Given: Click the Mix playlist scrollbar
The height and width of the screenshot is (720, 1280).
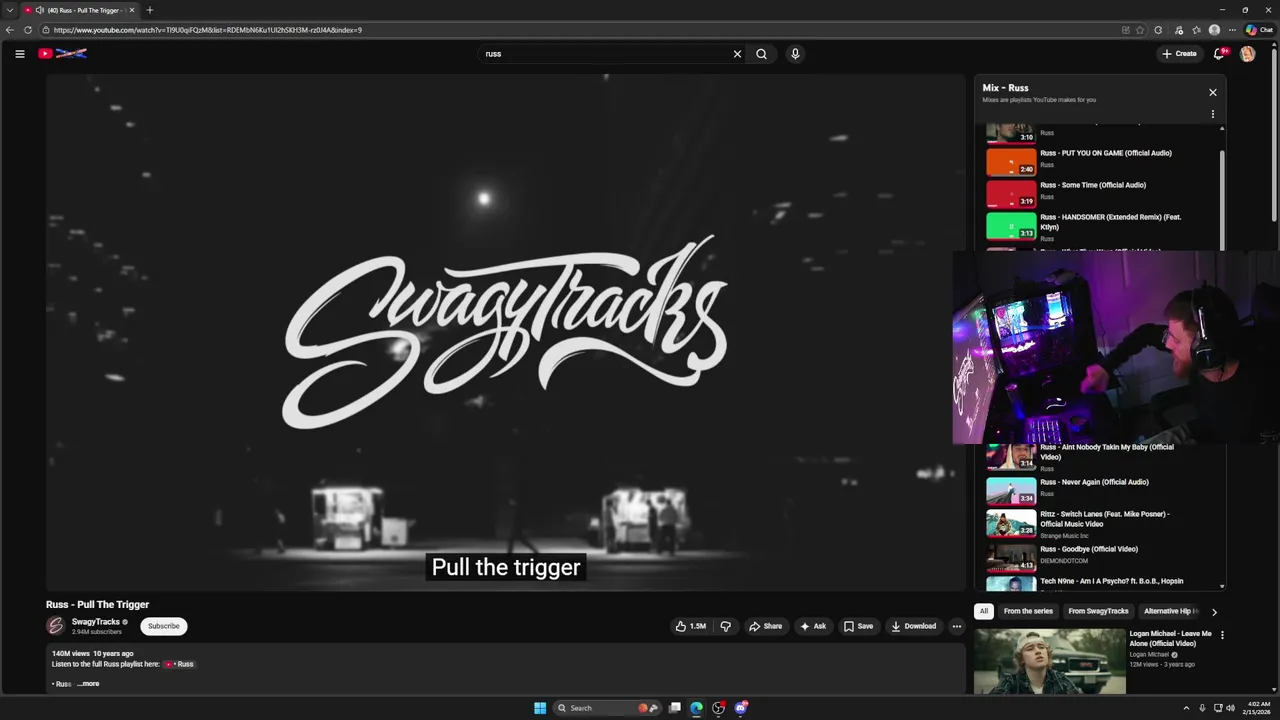Looking at the screenshot, I should pyautogui.click(x=1221, y=200).
